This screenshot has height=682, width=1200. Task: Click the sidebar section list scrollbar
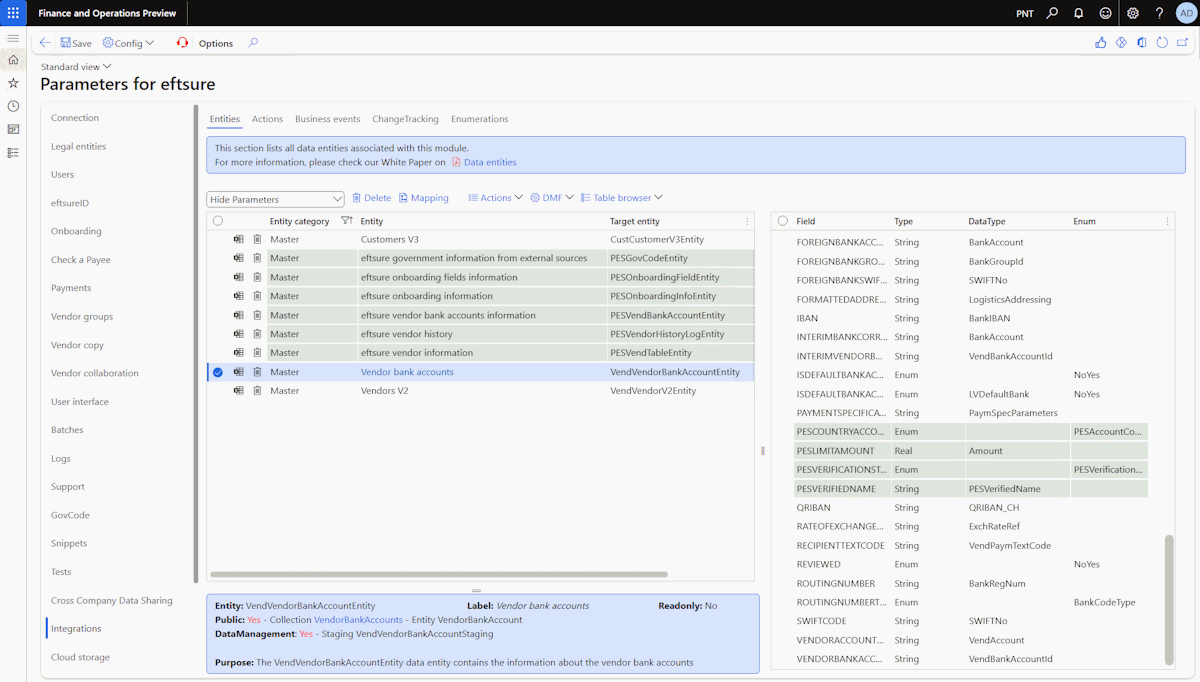point(196,345)
